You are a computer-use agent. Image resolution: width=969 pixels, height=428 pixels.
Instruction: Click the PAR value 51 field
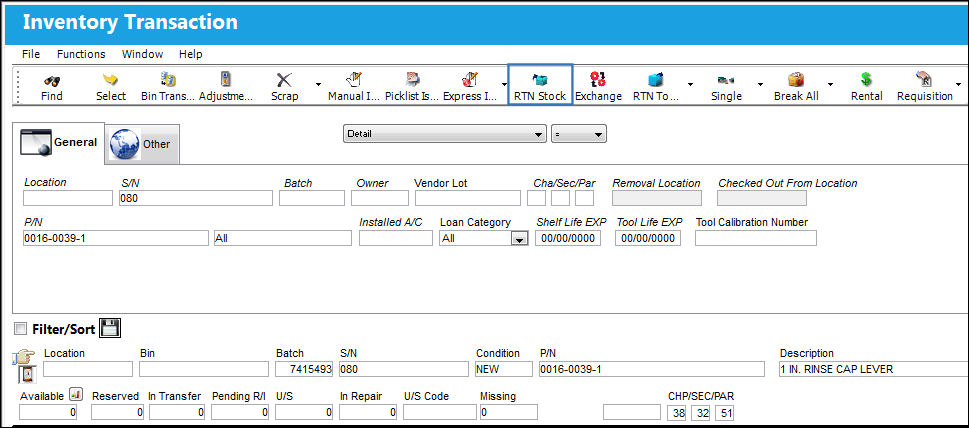coord(724,413)
